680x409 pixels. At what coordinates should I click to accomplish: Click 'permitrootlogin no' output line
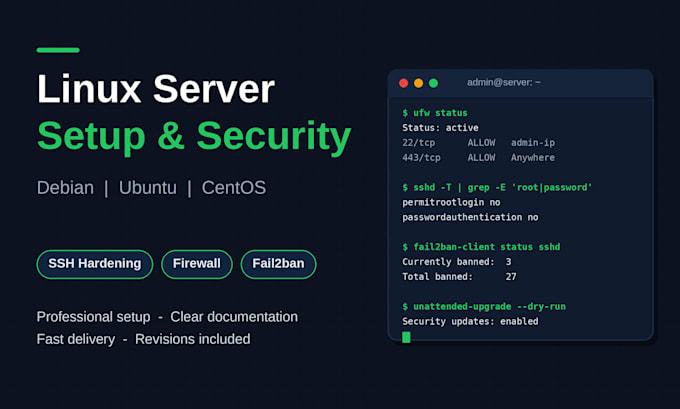tap(451, 202)
